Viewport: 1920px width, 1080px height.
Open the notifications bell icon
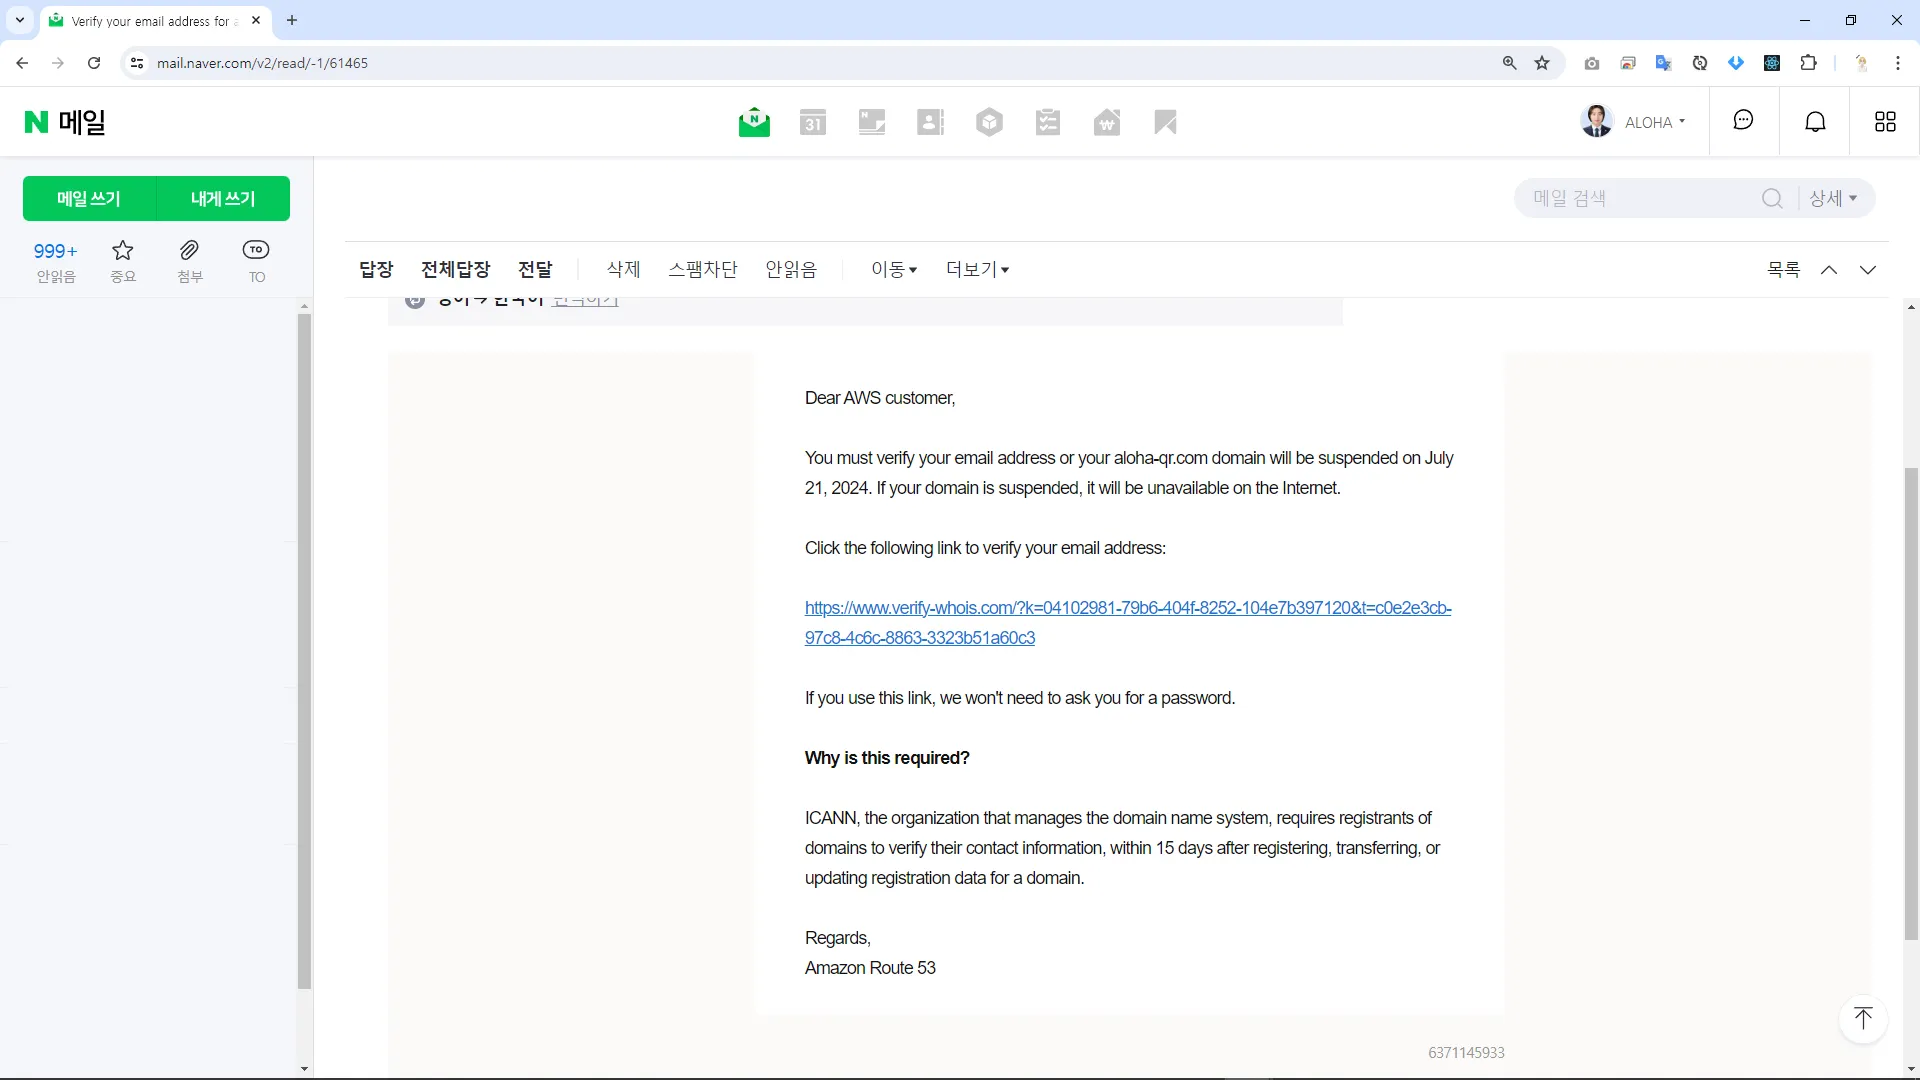(x=1815, y=121)
